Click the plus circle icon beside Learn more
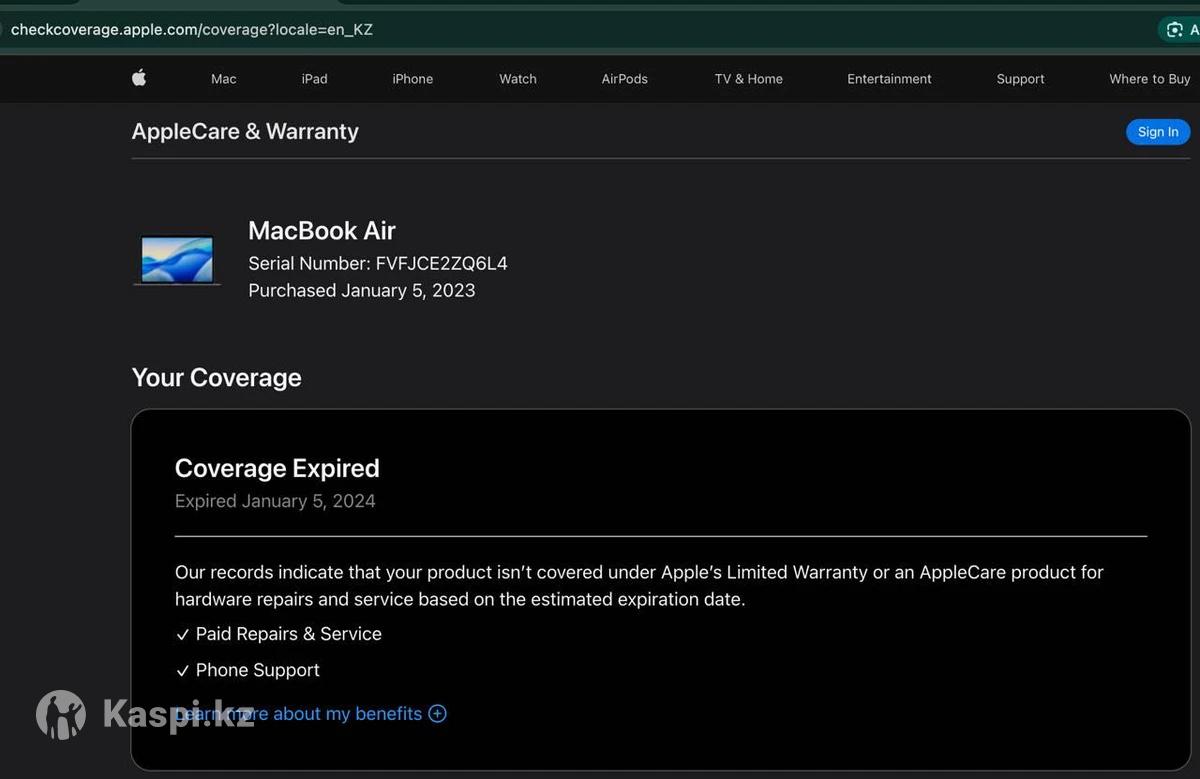 [437, 713]
